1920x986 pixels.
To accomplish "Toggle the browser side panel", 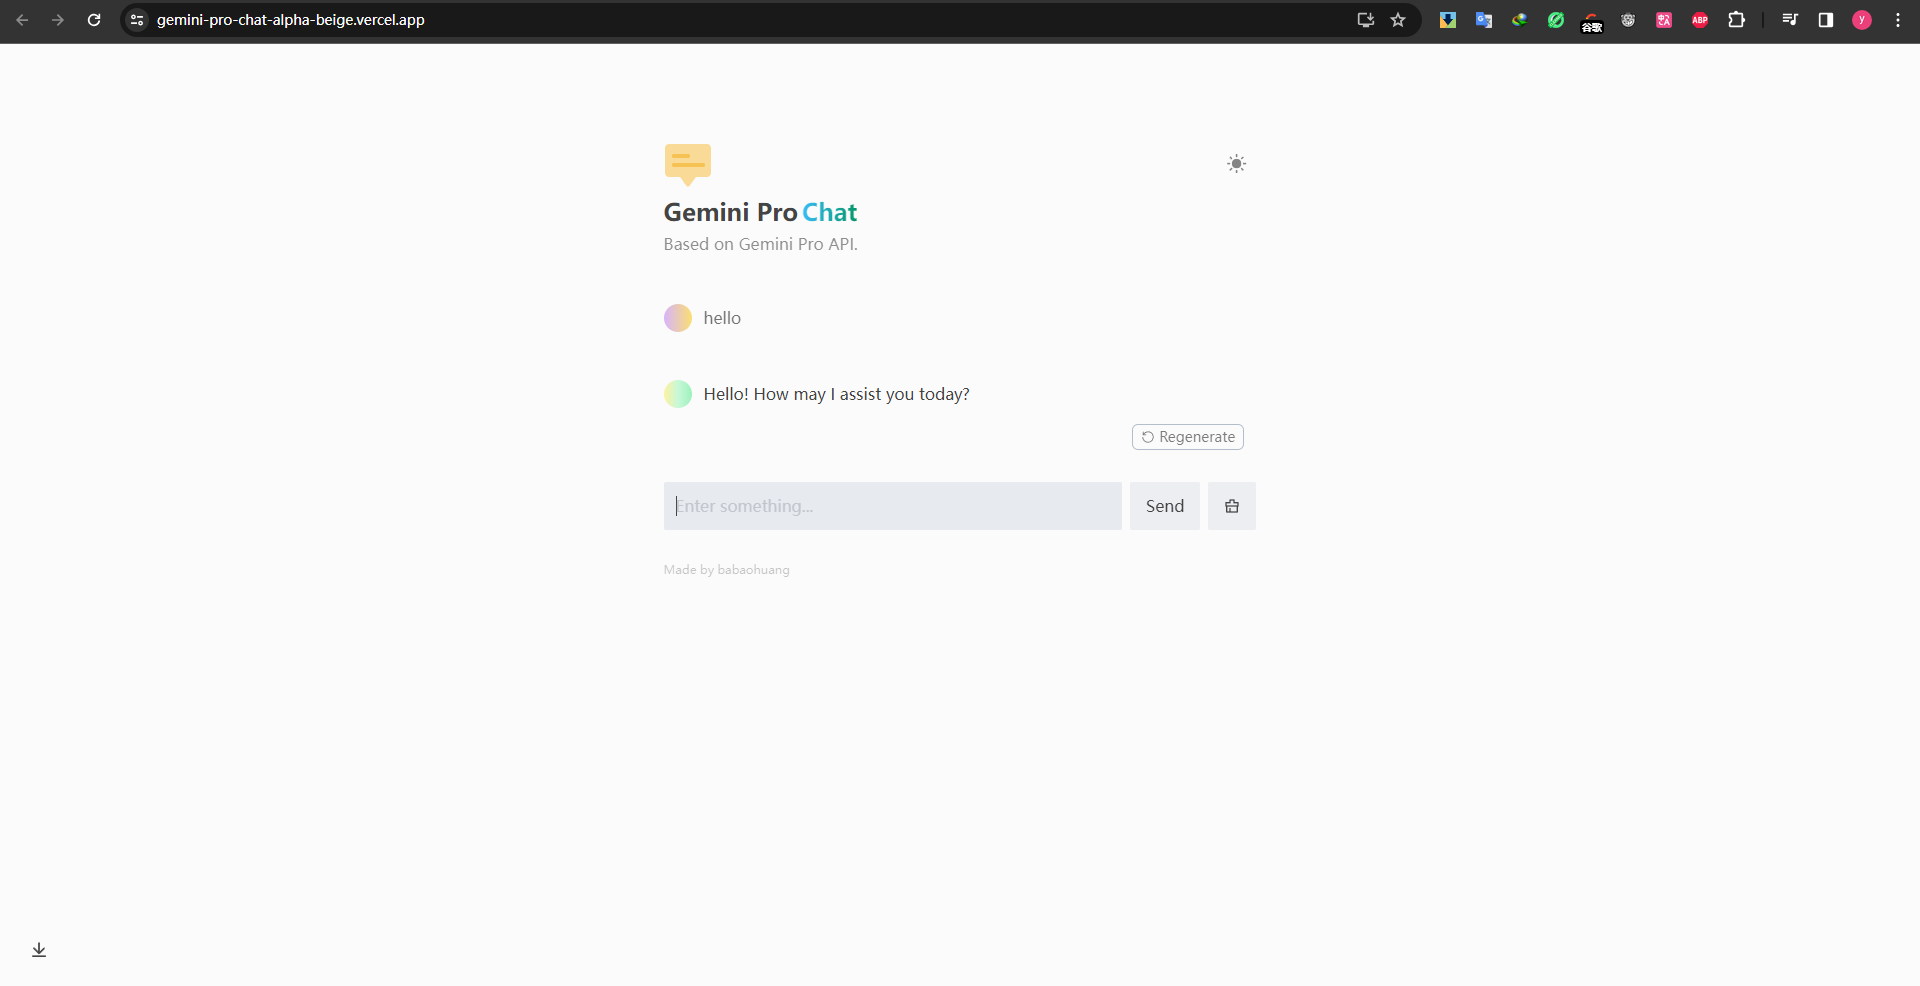I will point(1826,20).
